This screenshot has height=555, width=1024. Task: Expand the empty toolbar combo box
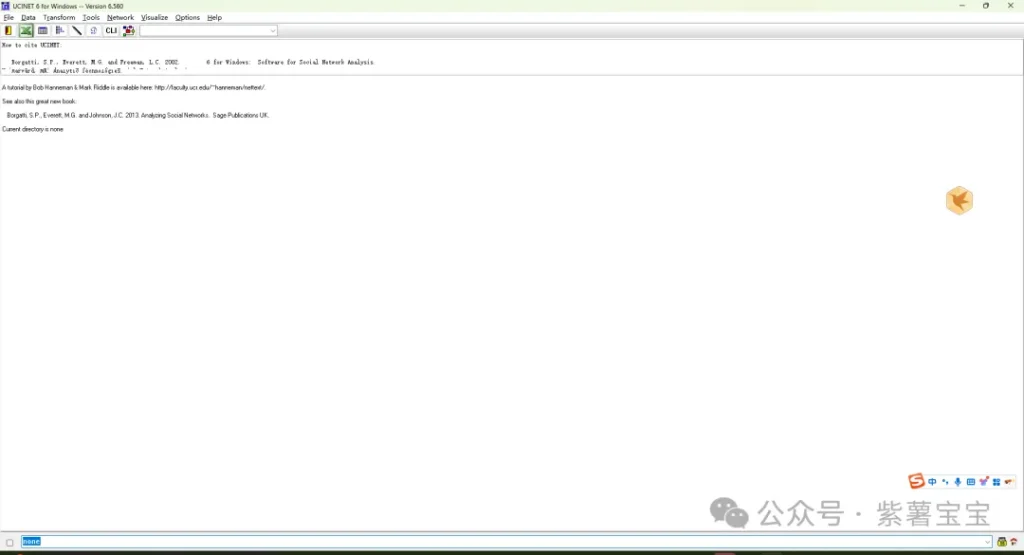click(272, 31)
